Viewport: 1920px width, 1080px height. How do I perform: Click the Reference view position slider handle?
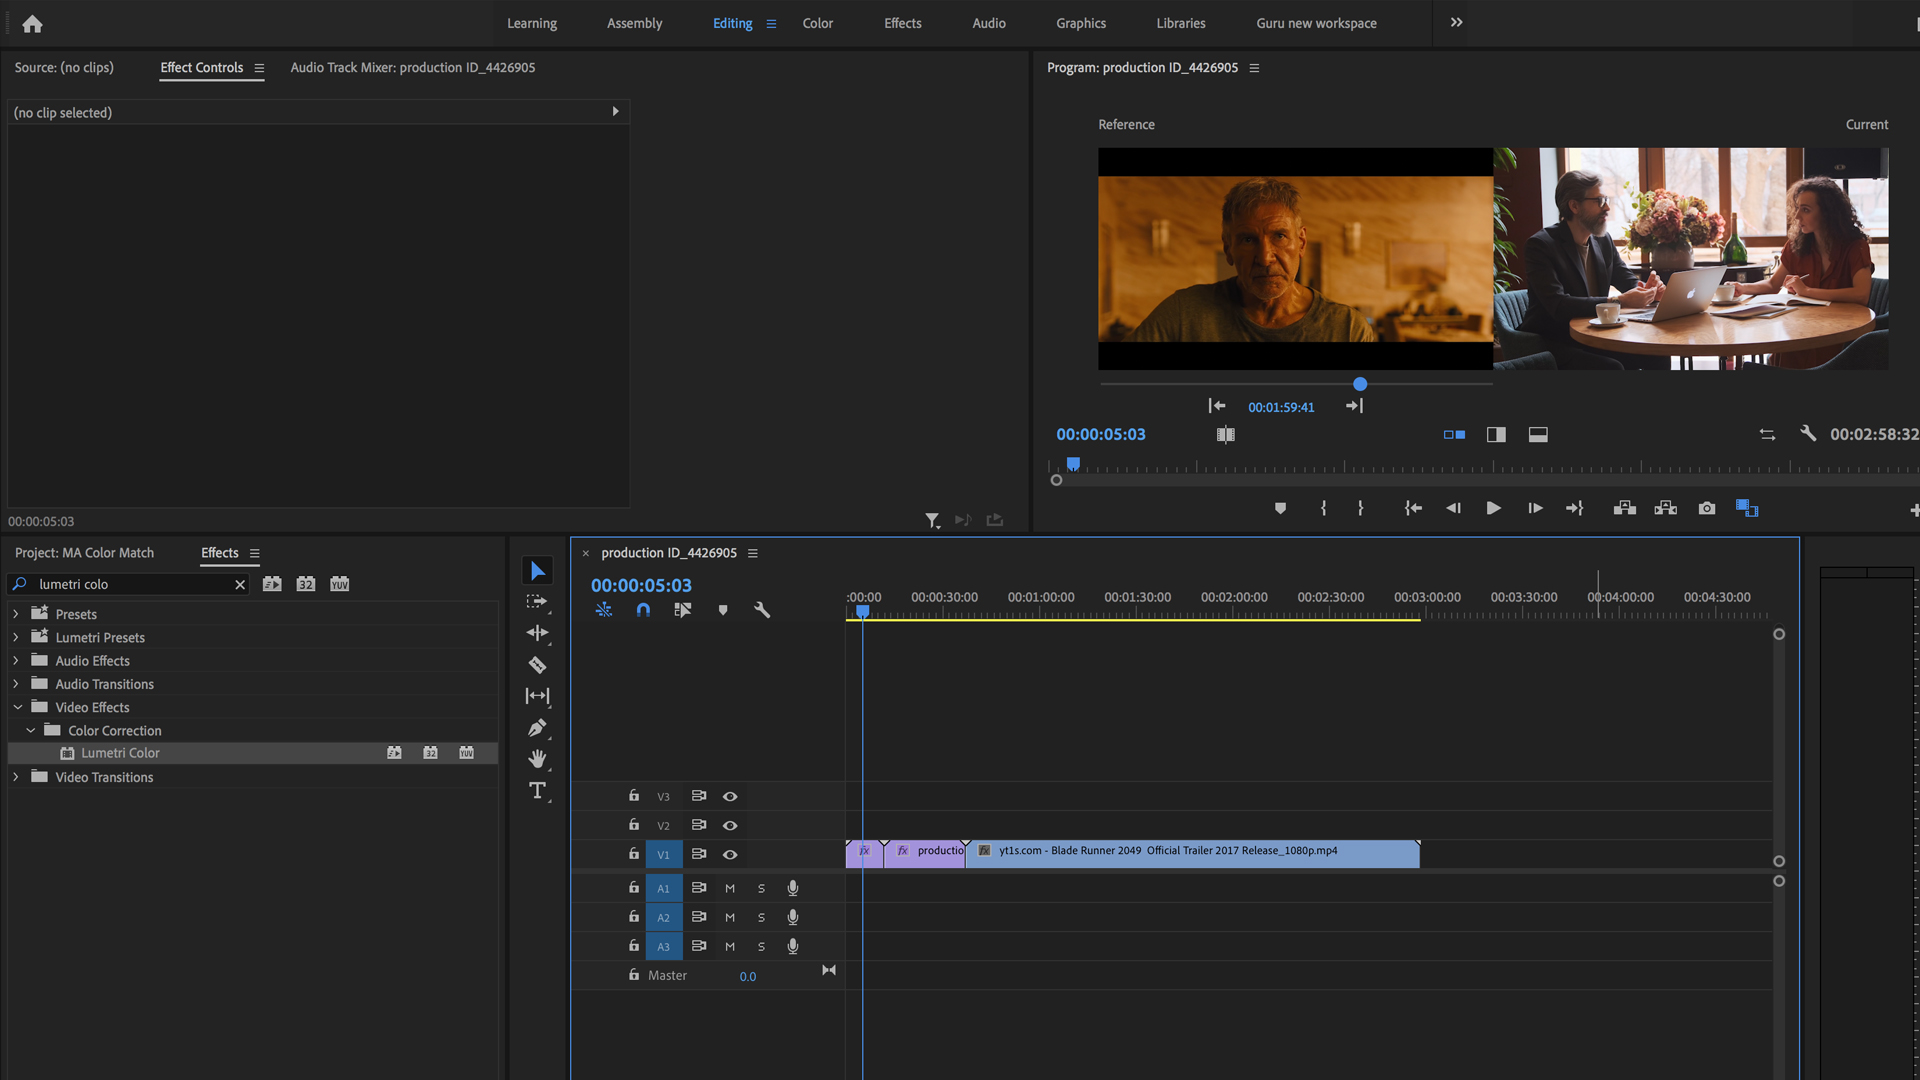[1360, 384]
